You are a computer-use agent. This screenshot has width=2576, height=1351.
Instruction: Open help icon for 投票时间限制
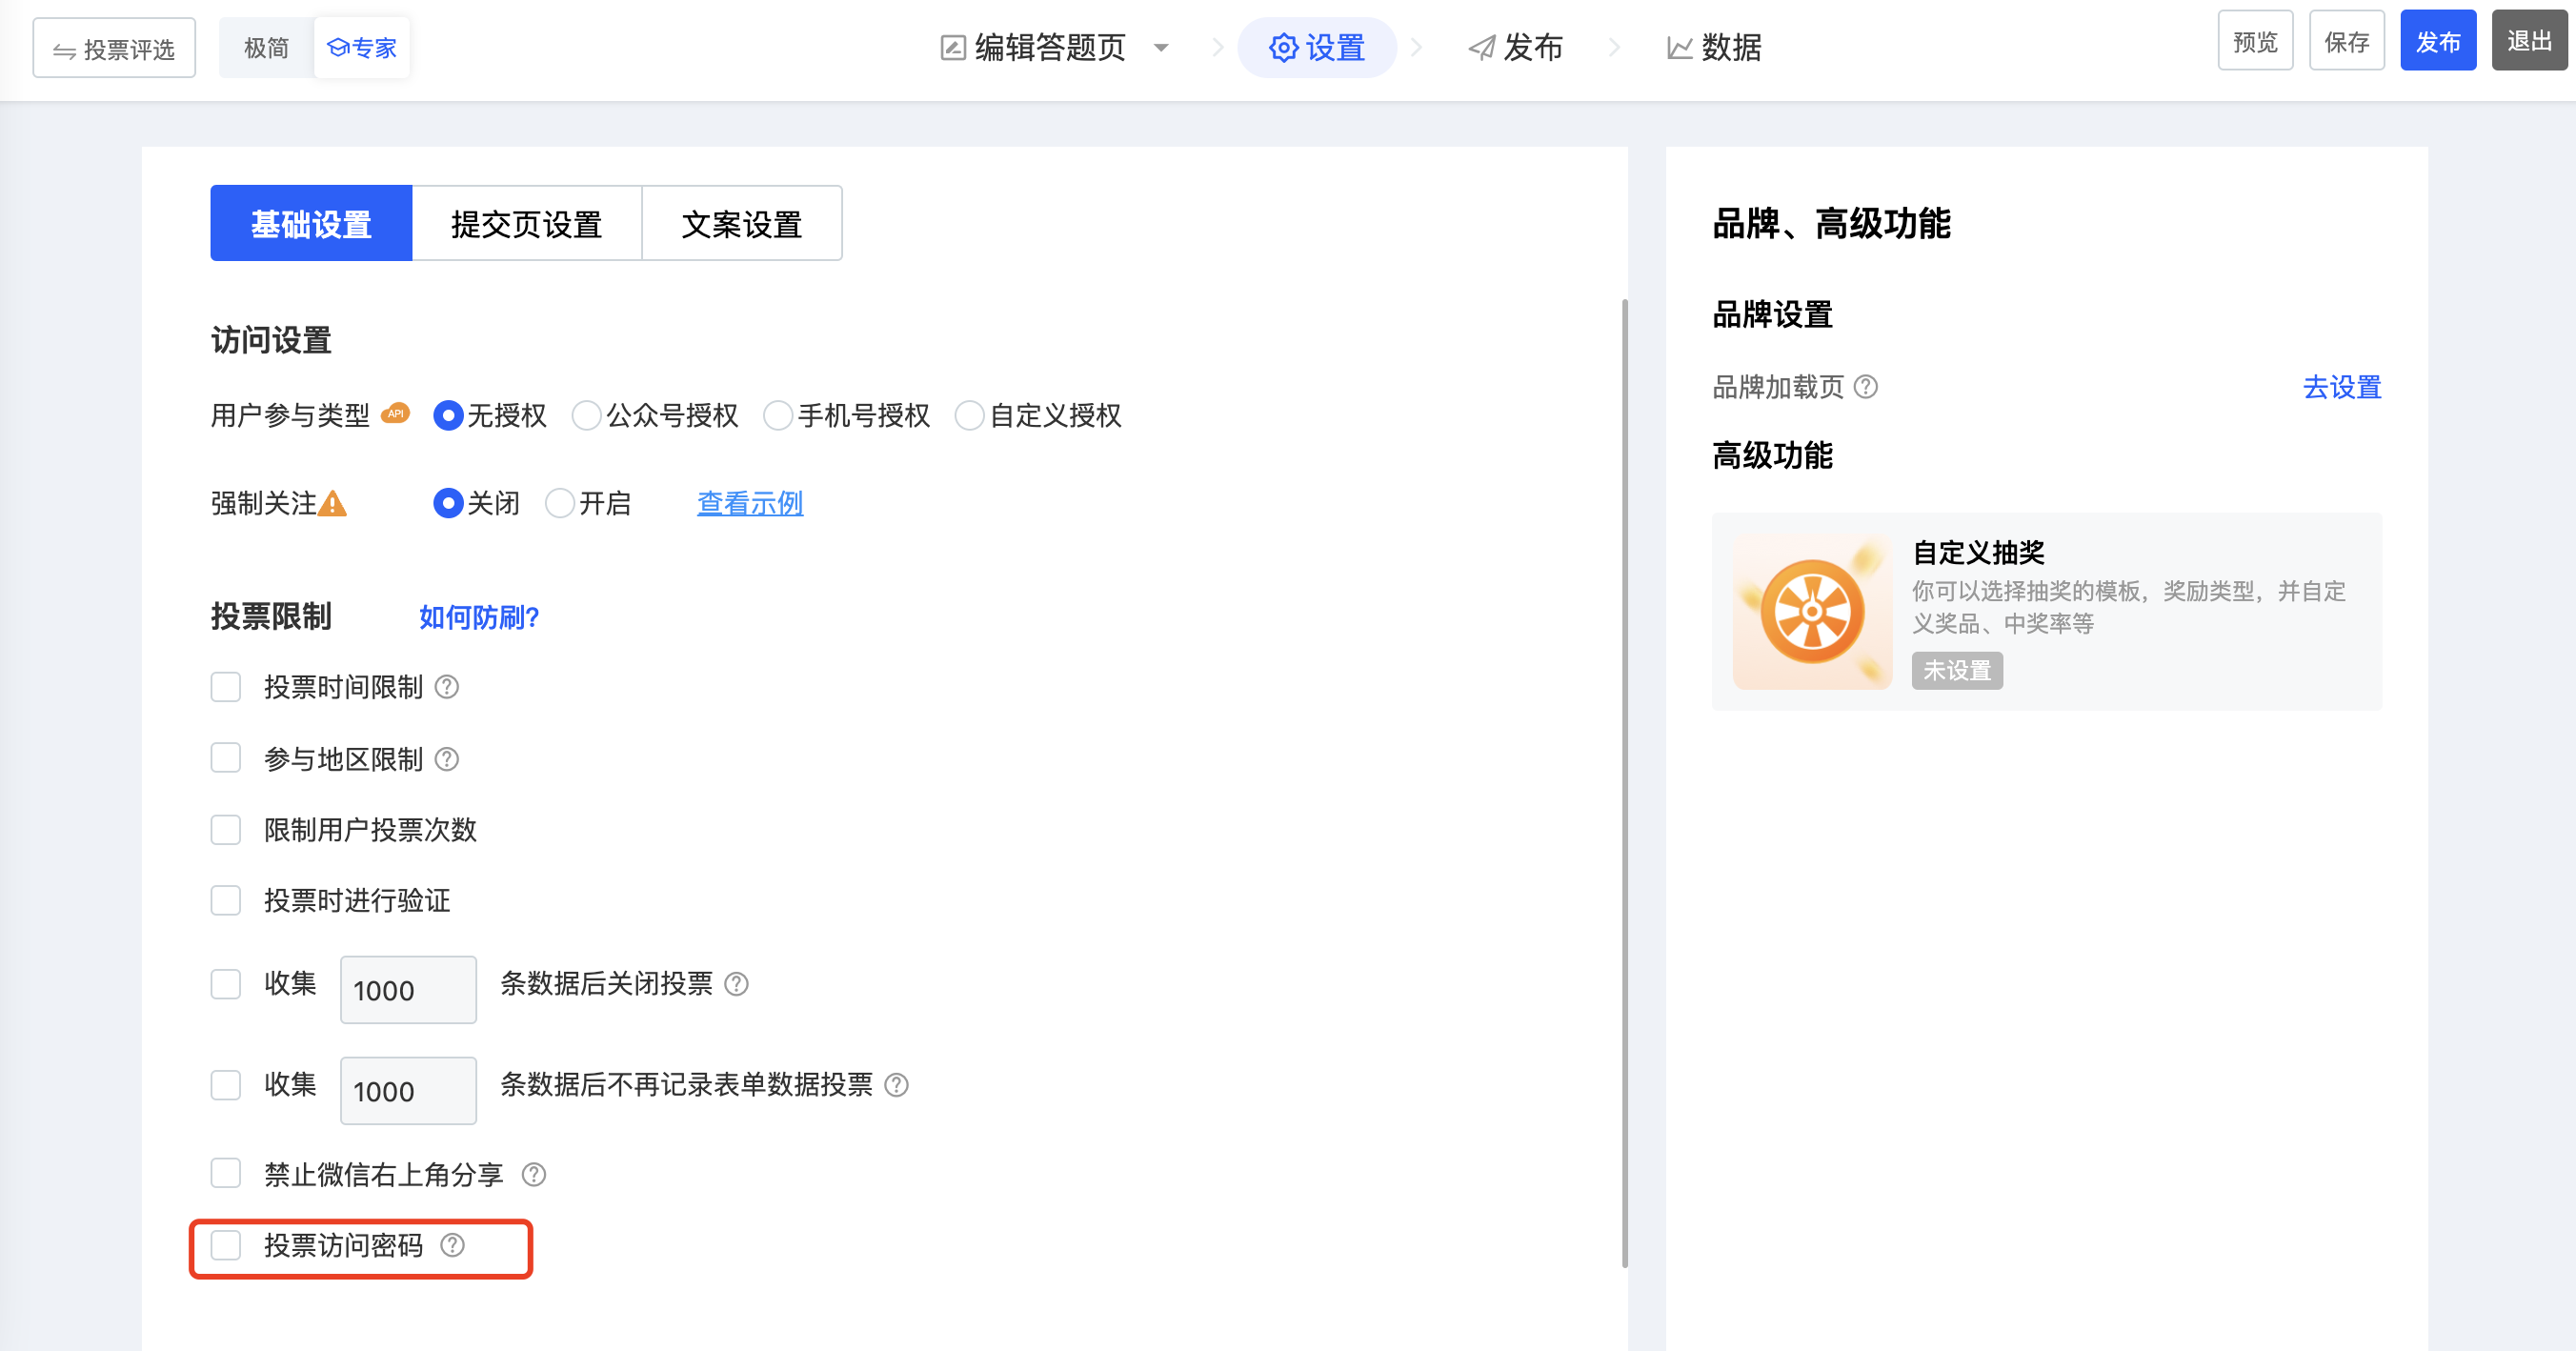(x=447, y=687)
